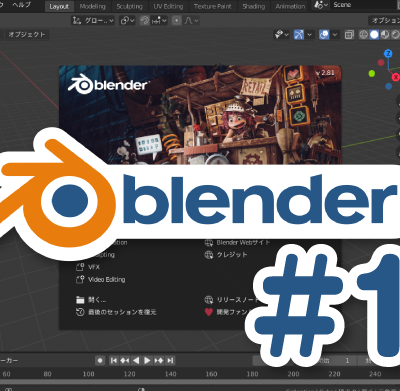The image size is (400, 391).
Task: Click the lower blue negative-Z gizmo ball
Action: click(389, 86)
